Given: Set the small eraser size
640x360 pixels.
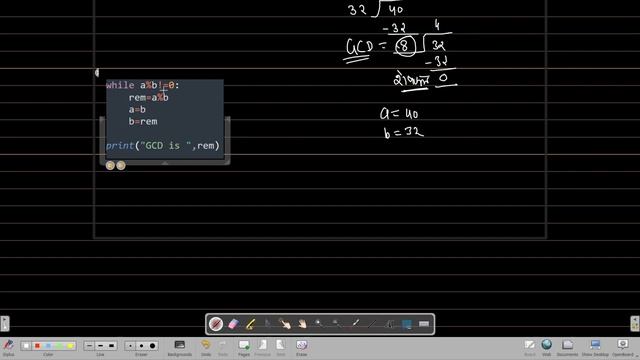Looking at the screenshot, I should (130, 346).
